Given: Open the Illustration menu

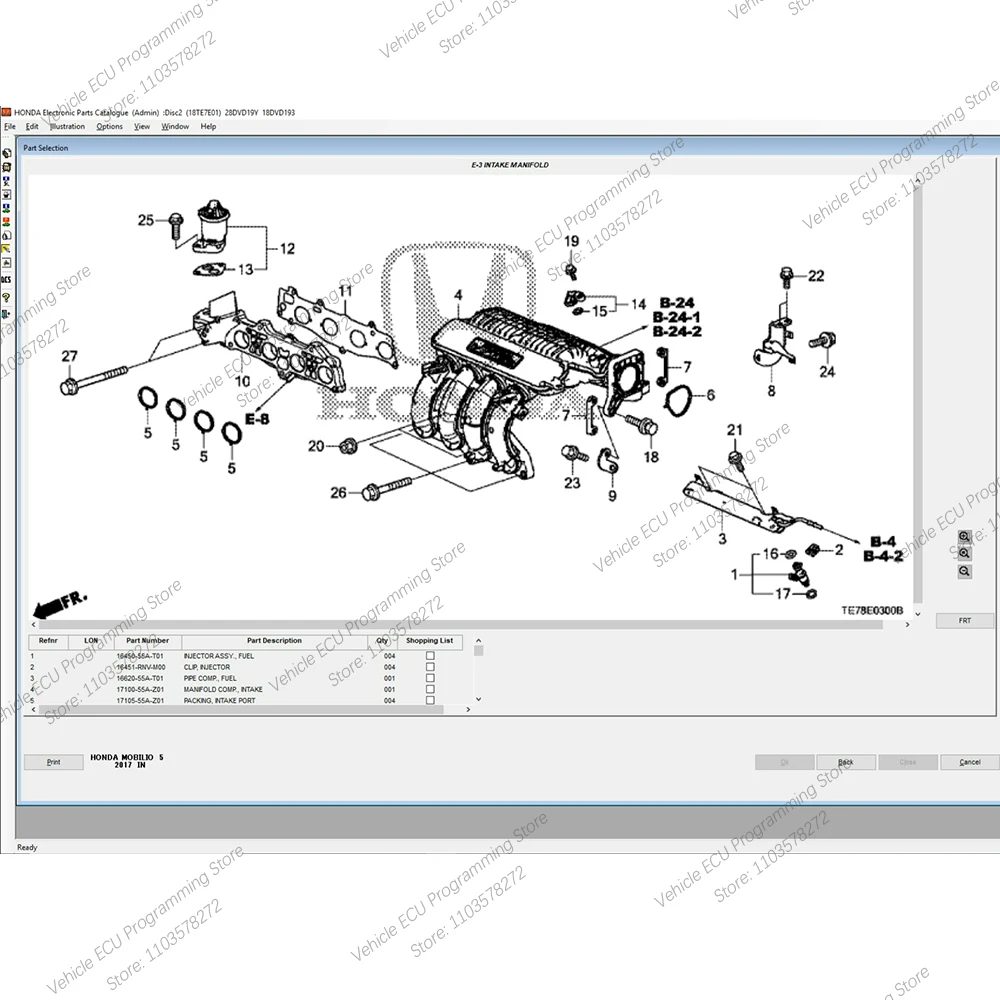Looking at the screenshot, I should coord(68,126).
